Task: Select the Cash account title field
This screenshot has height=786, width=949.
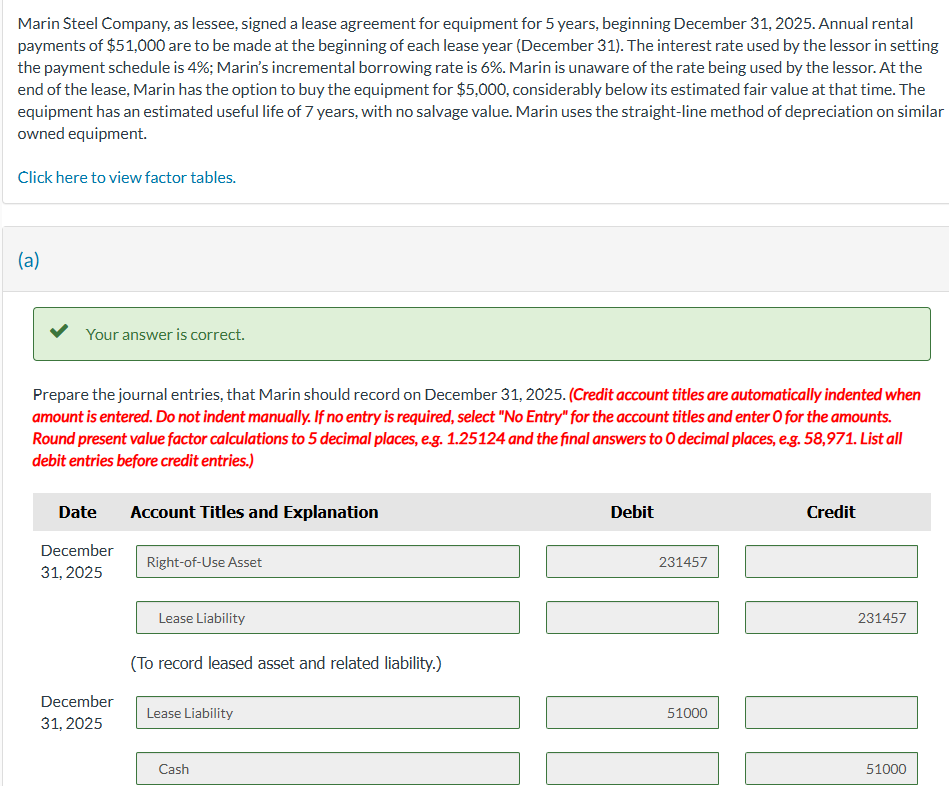Action: coord(327,768)
